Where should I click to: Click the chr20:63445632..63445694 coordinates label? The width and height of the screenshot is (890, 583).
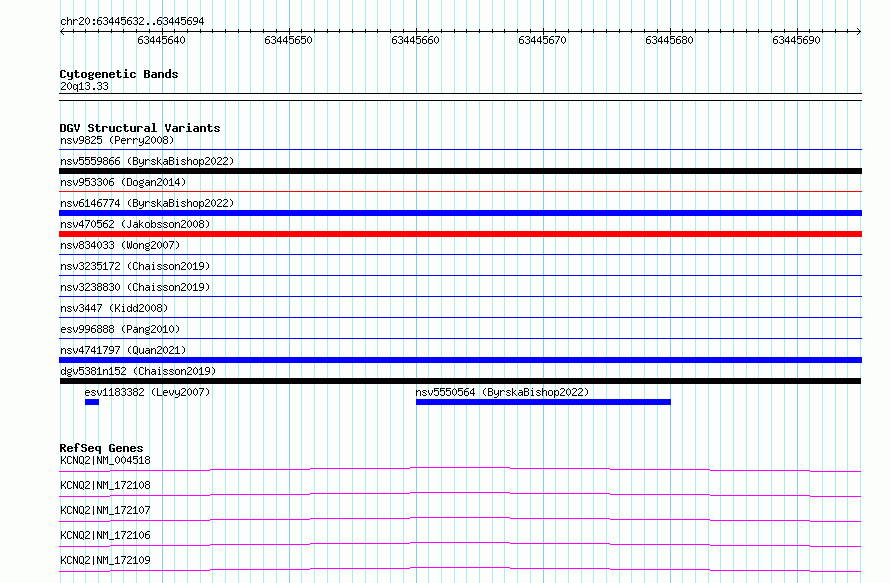pos(132,21)
